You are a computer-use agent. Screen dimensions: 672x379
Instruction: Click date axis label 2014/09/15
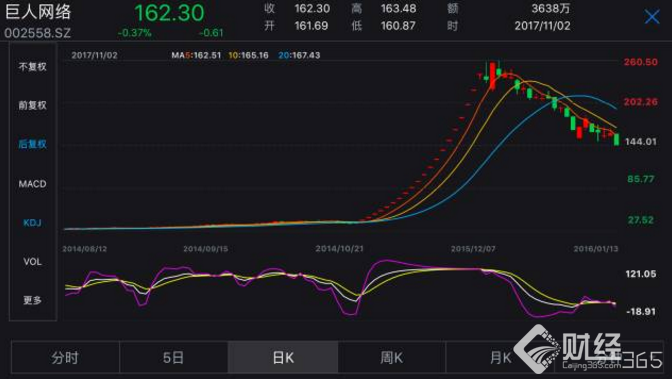(206, 249)
